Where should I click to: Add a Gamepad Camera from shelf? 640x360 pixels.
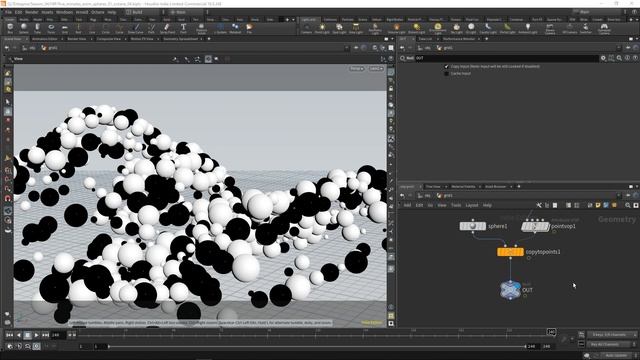pyautogui.click(x=604, y=28)
